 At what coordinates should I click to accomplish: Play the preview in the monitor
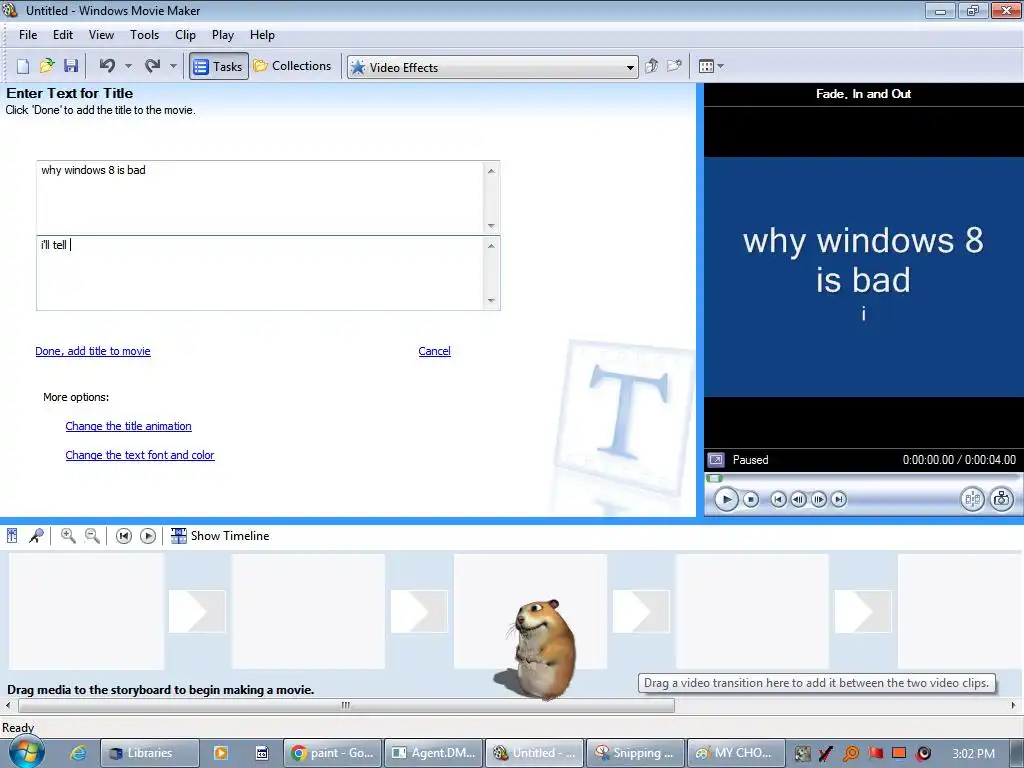726,500
